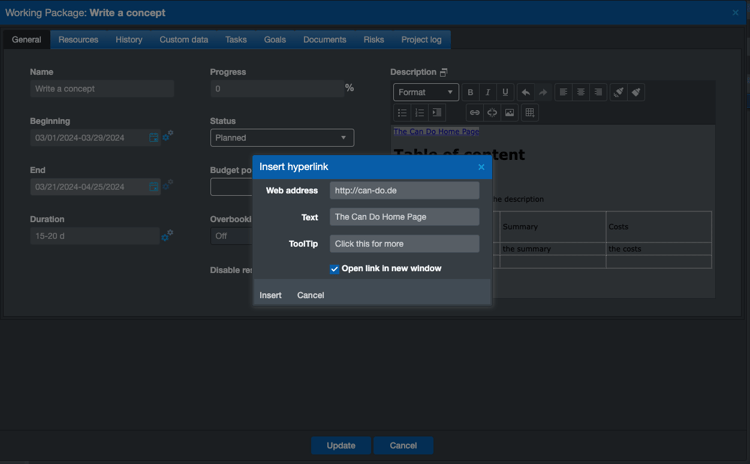Toggle underline formatting in Description toolbar
The width and height of the screenshot is (750, 464).
pos(505,92)
